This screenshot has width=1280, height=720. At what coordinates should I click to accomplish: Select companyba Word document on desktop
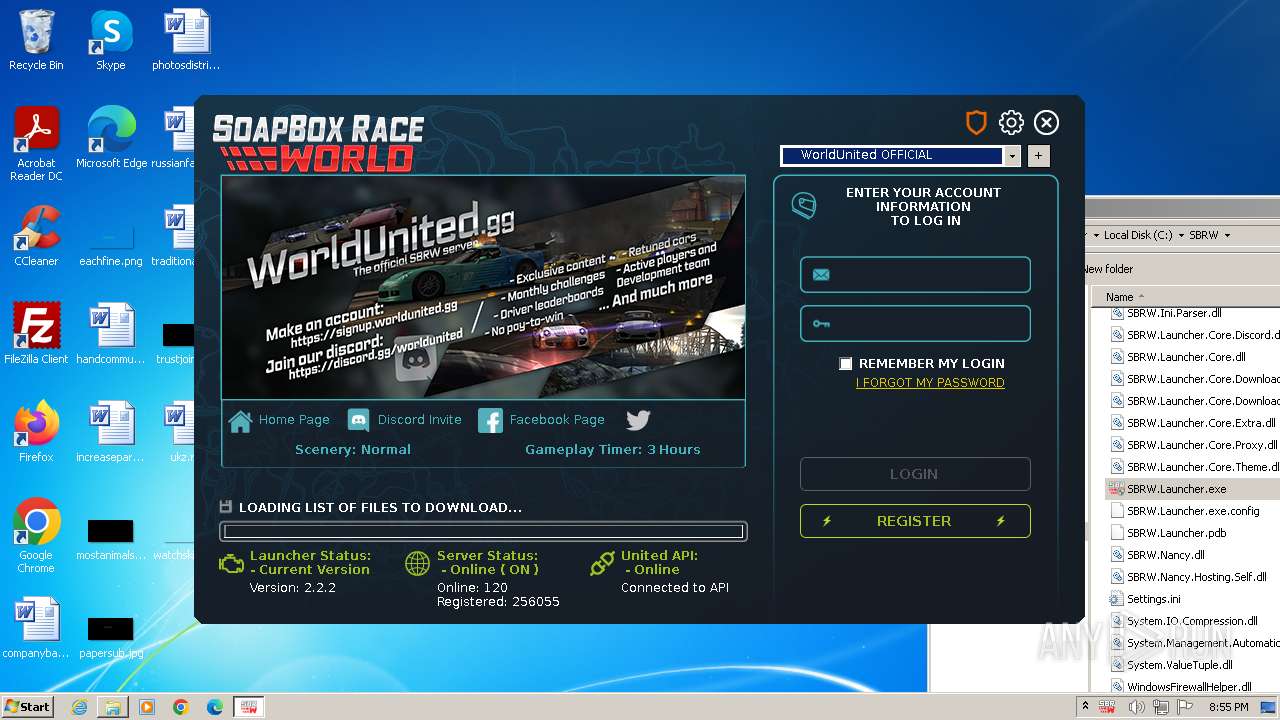tap(36, 629)
